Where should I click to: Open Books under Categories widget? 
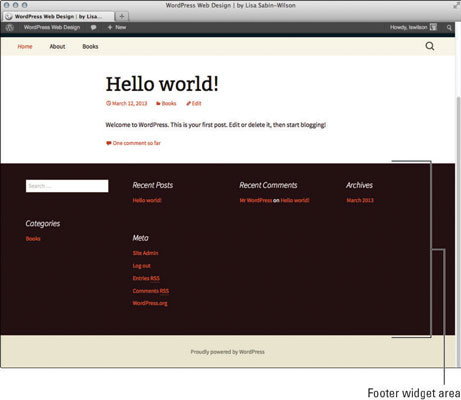tap(33, 239)
